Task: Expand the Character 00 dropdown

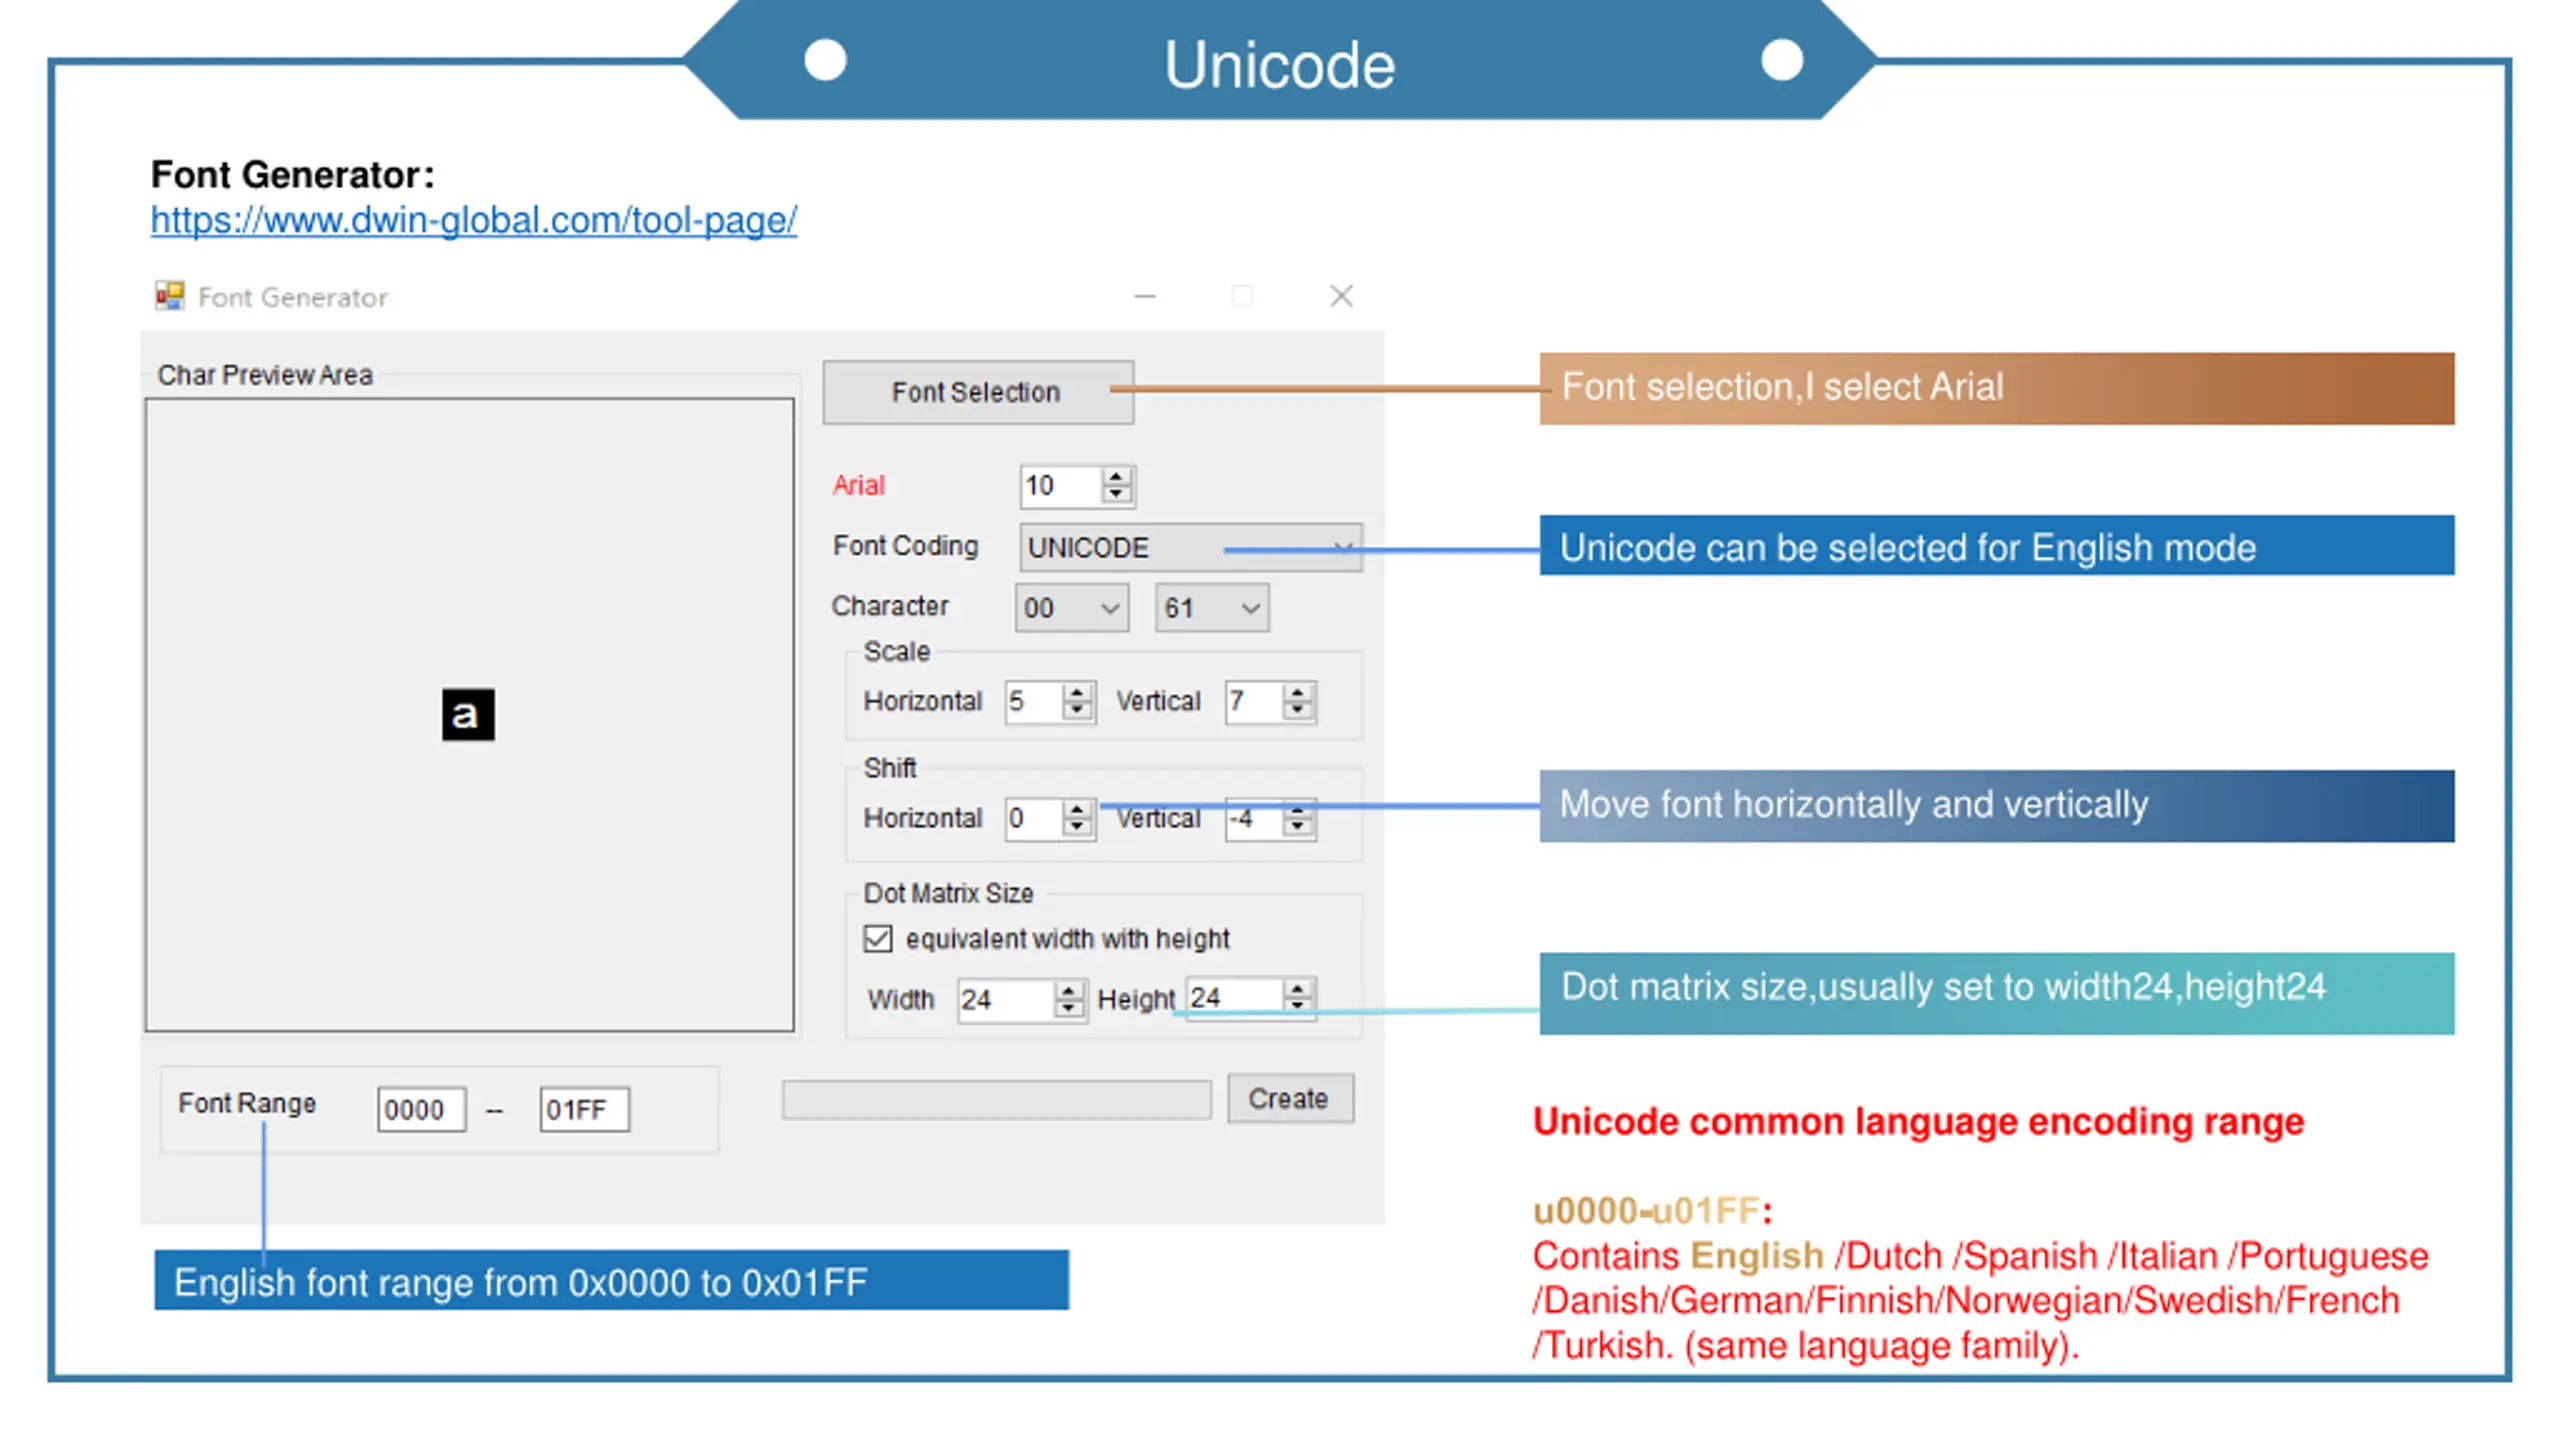Action: click(1071, 608)
